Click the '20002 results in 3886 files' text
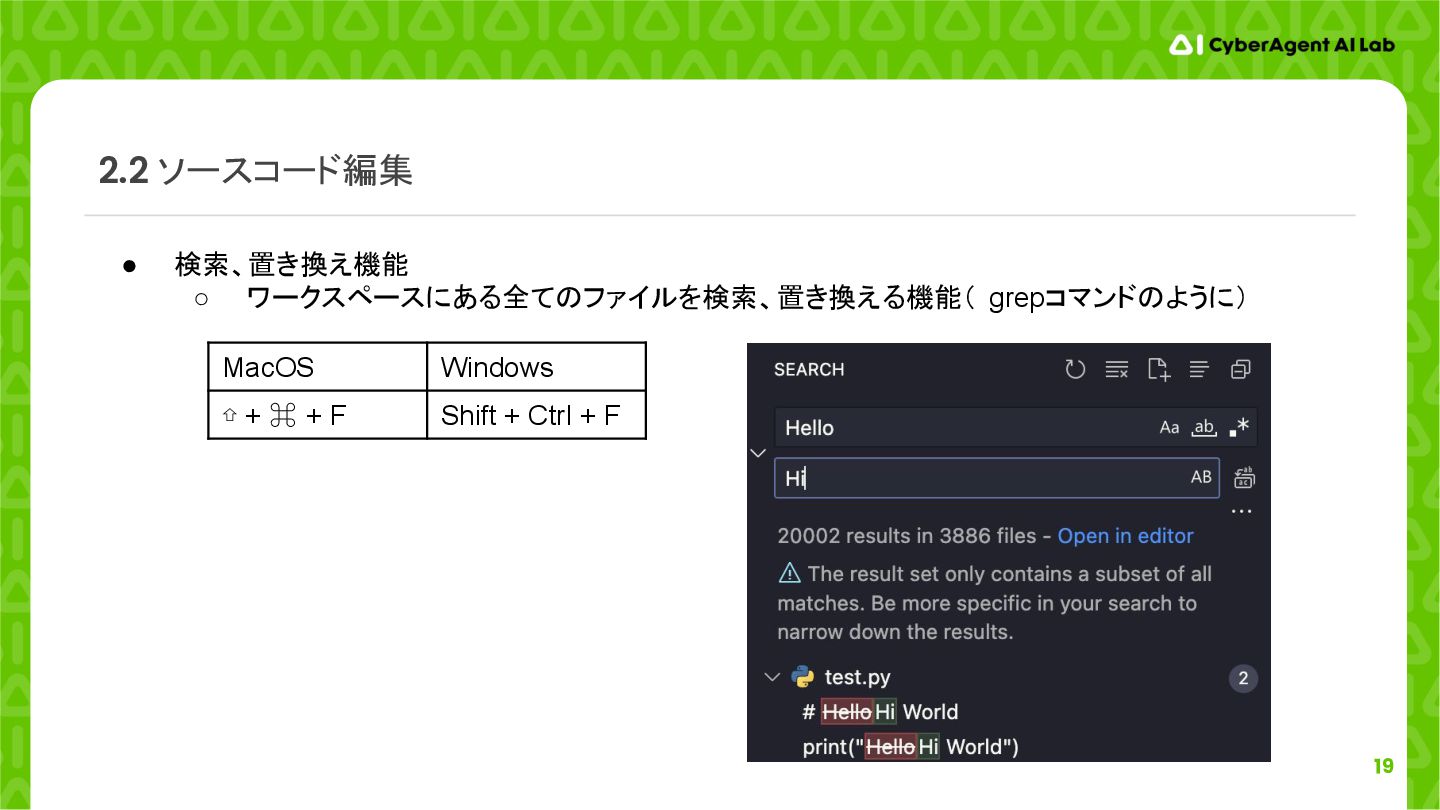Viewport: 1440px width, 810px height. tap(907, 536)
